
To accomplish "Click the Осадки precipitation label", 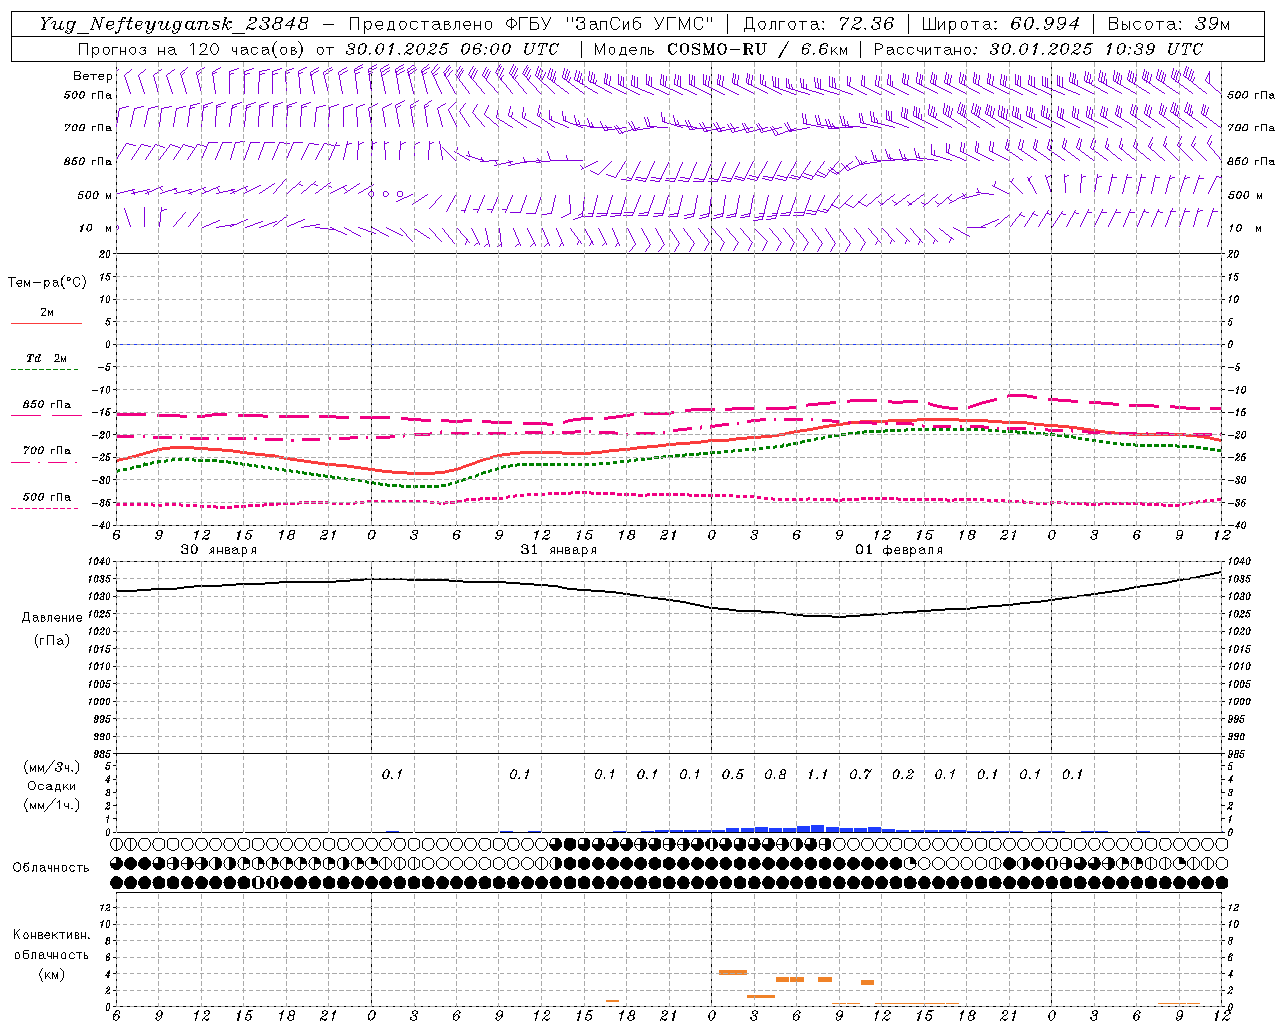I will click(52, 786).
